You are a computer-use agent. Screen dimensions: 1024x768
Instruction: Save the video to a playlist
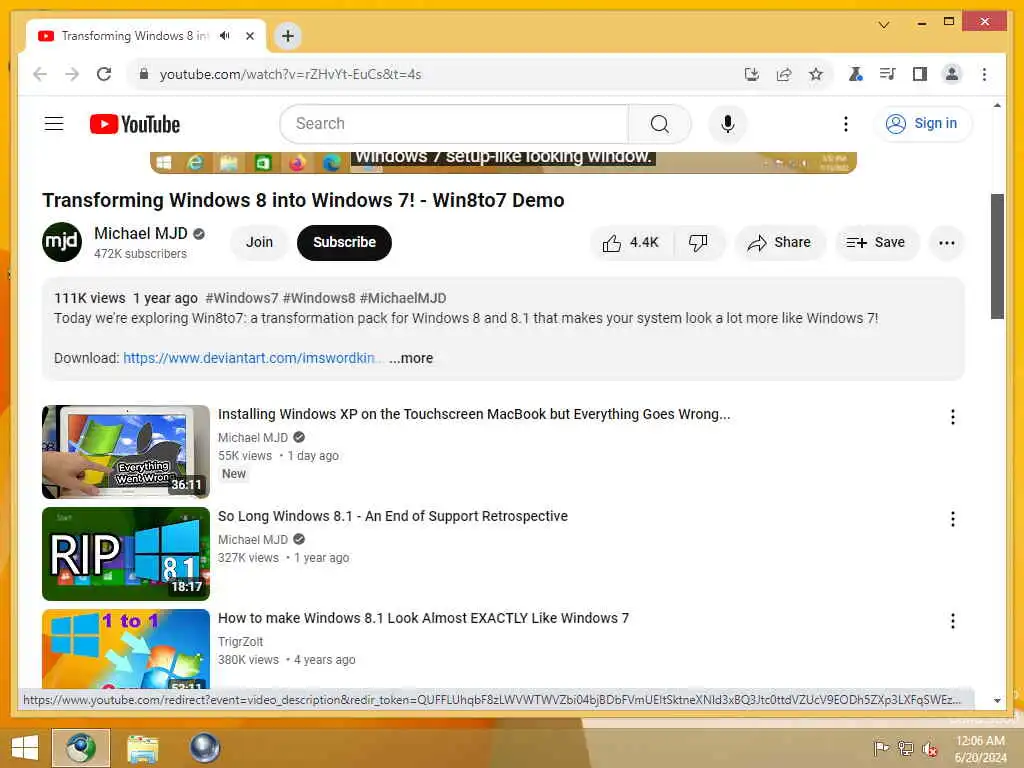pos(876,243)
